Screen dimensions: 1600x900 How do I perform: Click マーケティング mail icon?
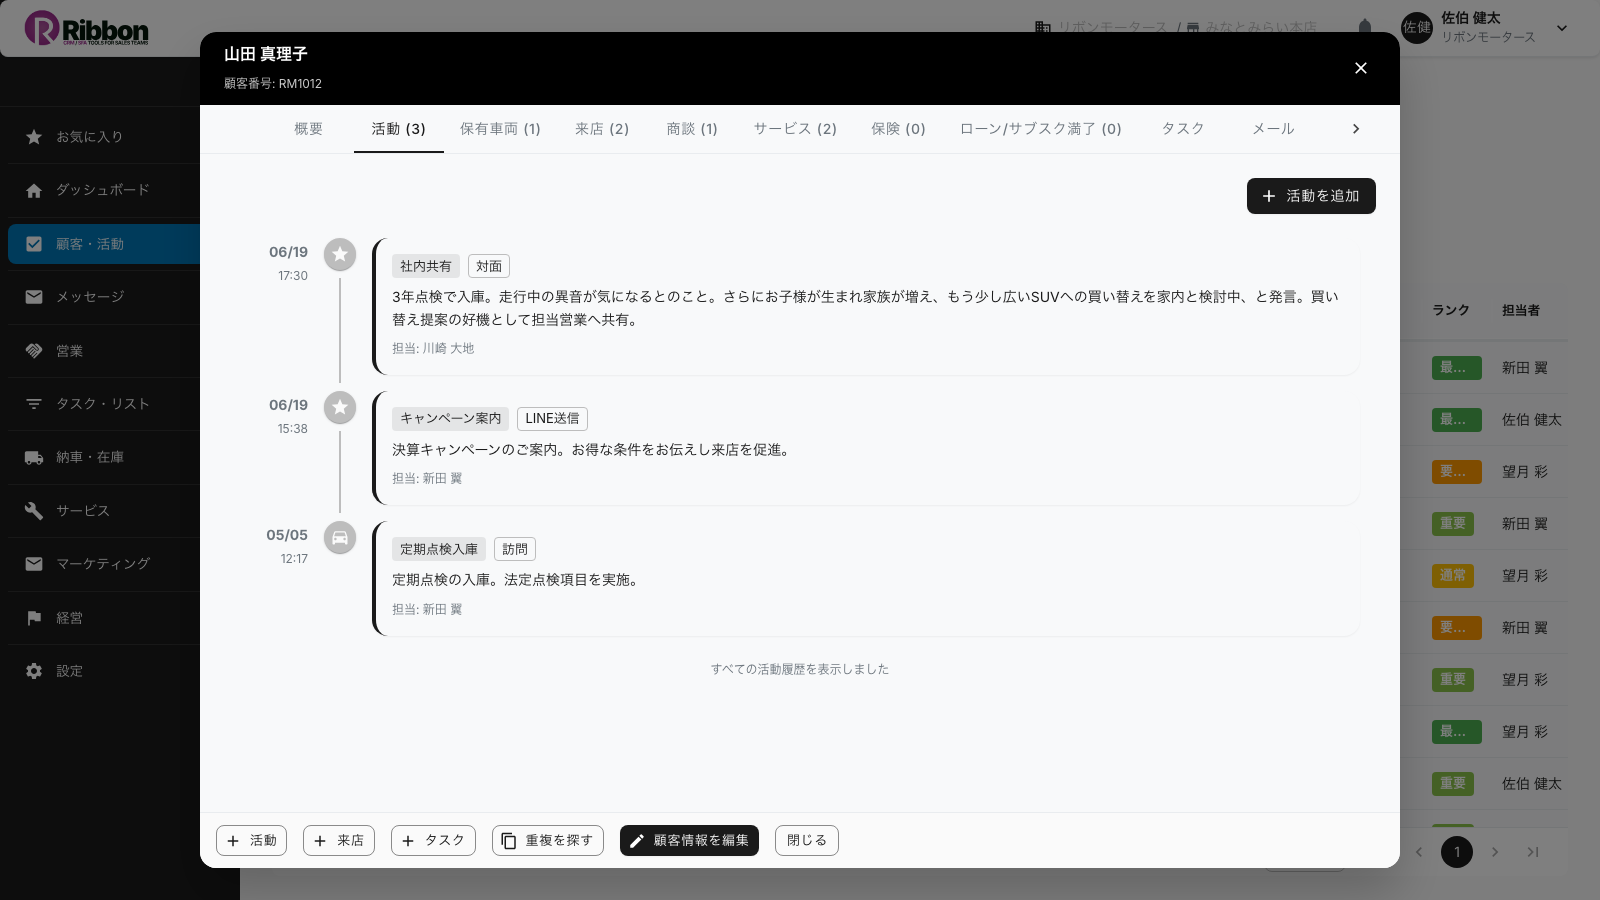(x=34, y=564)
